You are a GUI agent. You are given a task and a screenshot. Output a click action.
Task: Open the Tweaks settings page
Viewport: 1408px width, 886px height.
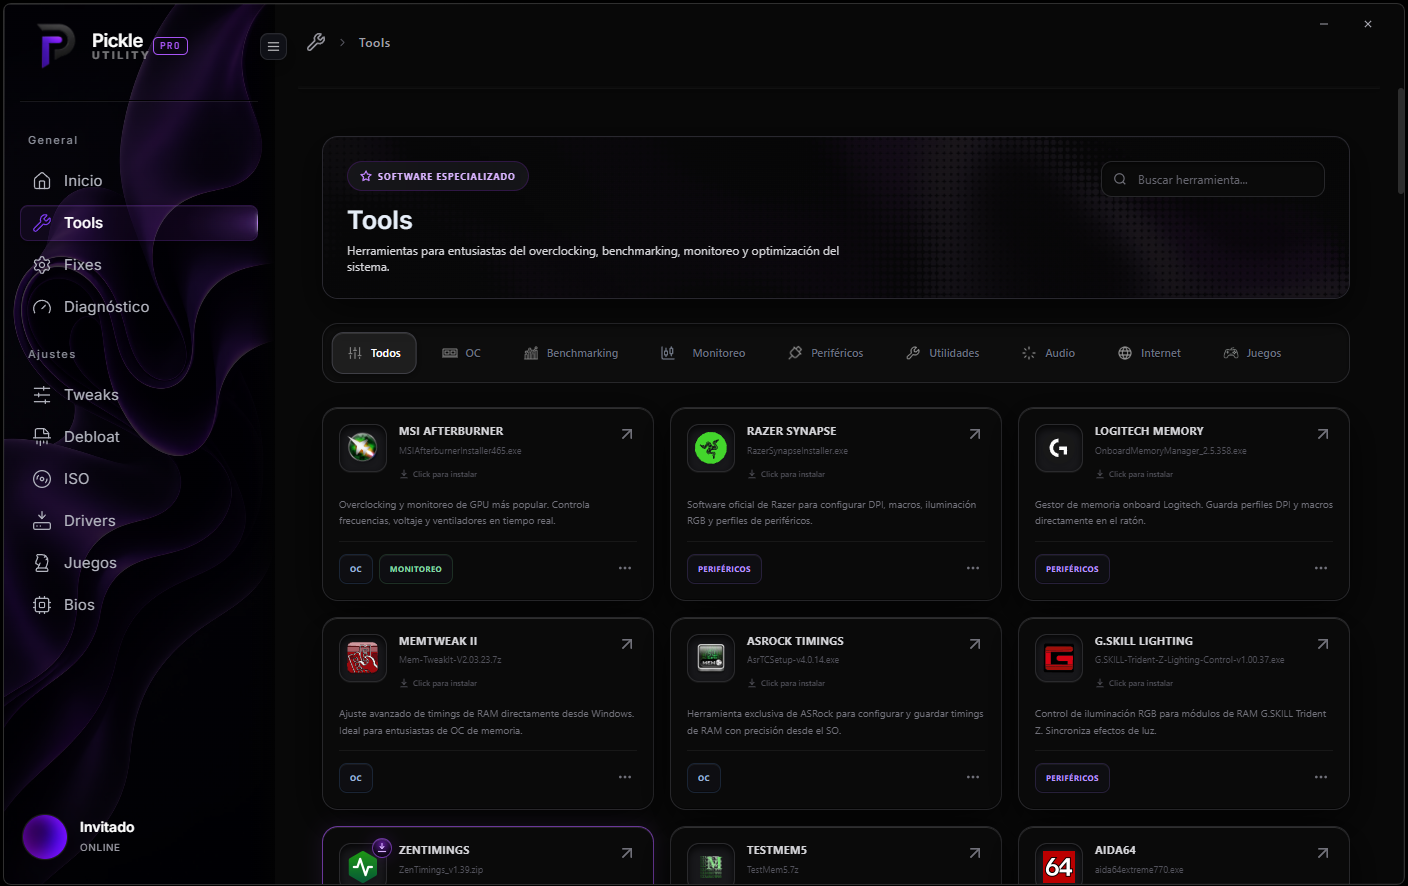click(x=139, y=395)
